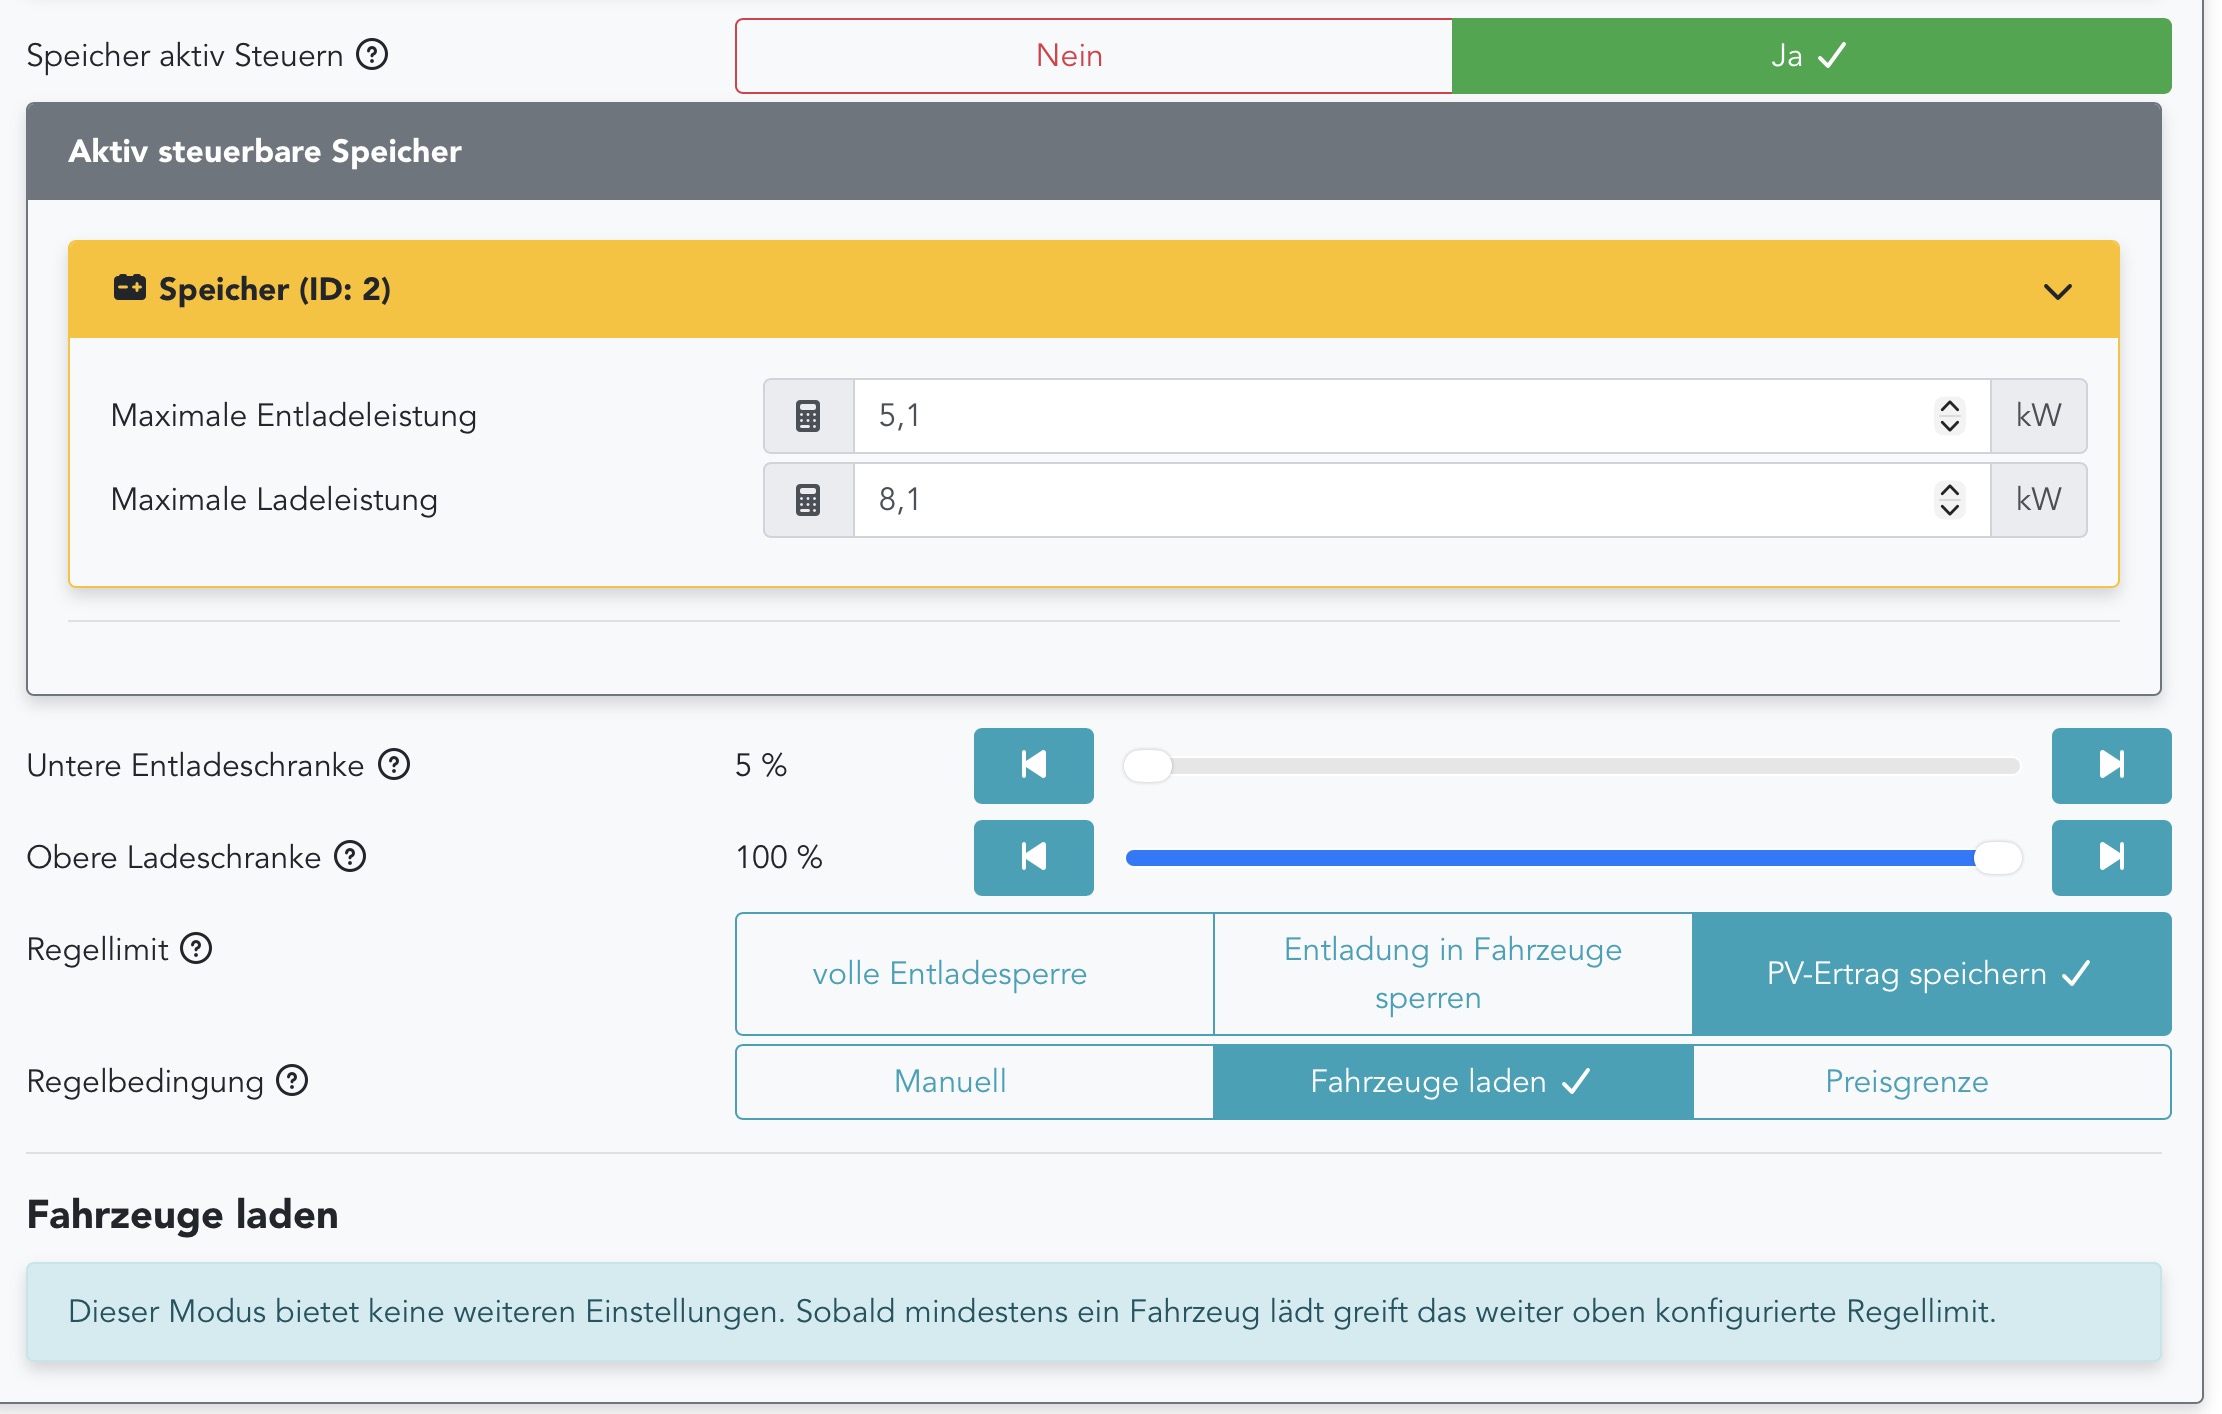Click stepper arrows of Maximale Entladeleistung
The height and width of the screenshot is (1414, 2222).
1949,416
